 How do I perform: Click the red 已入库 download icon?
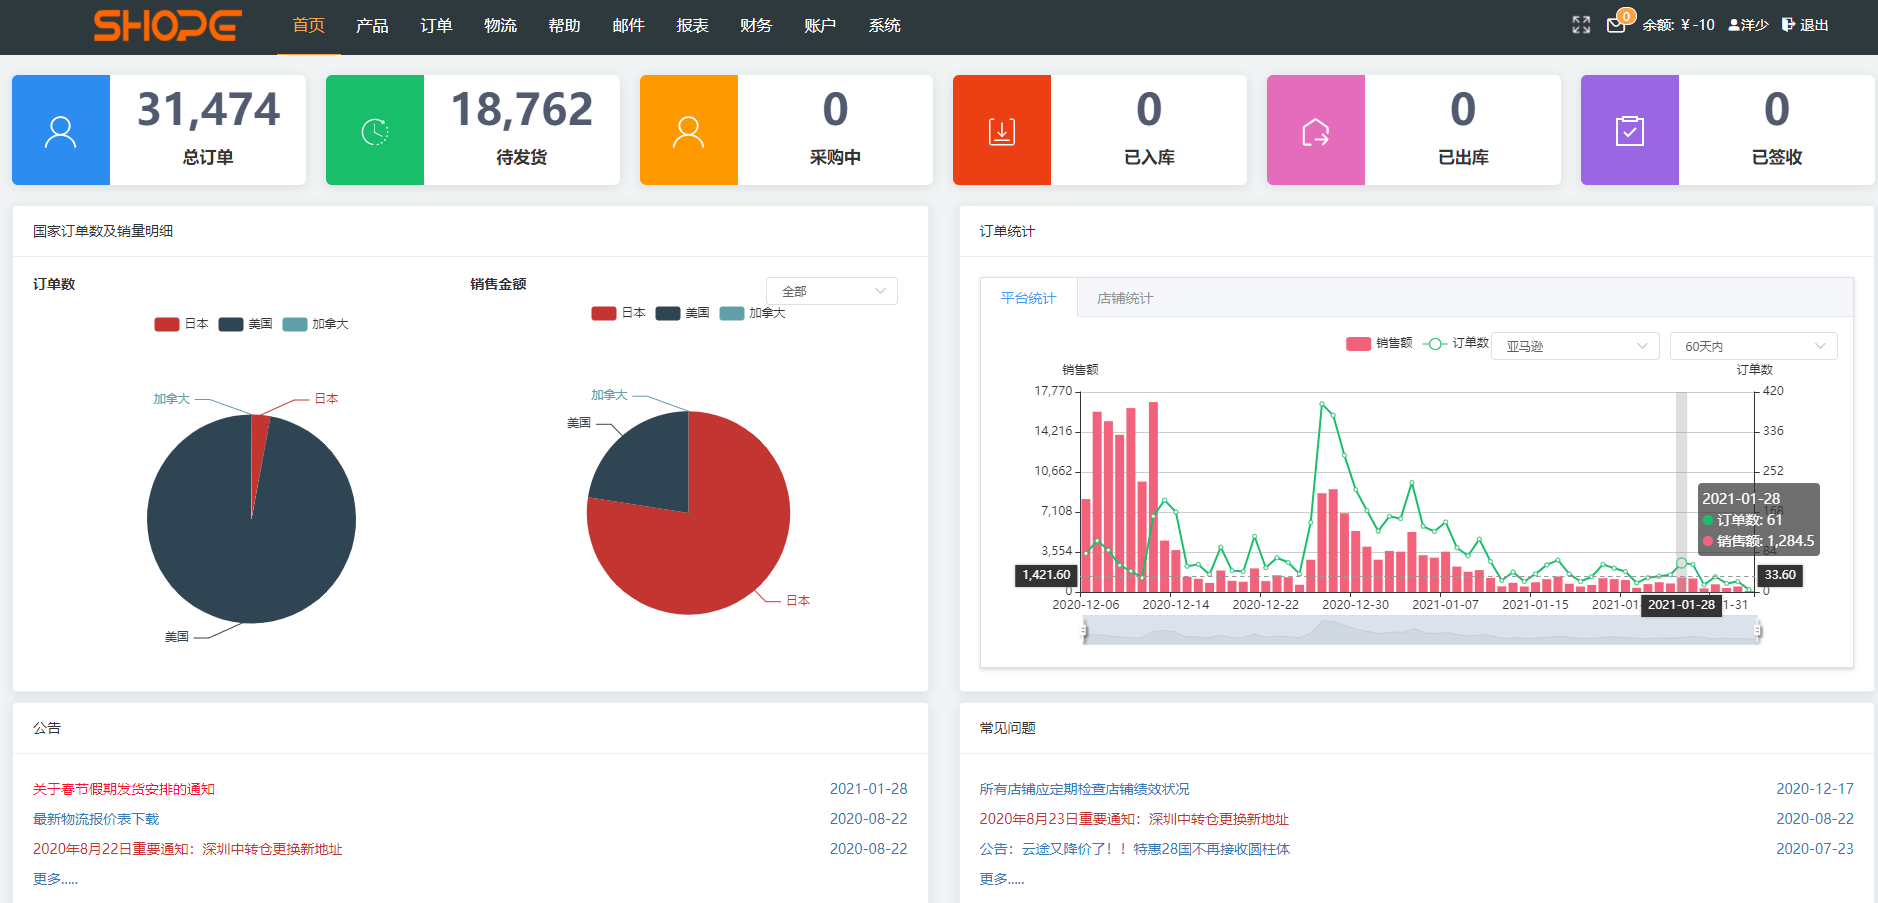click(1002, 130)
